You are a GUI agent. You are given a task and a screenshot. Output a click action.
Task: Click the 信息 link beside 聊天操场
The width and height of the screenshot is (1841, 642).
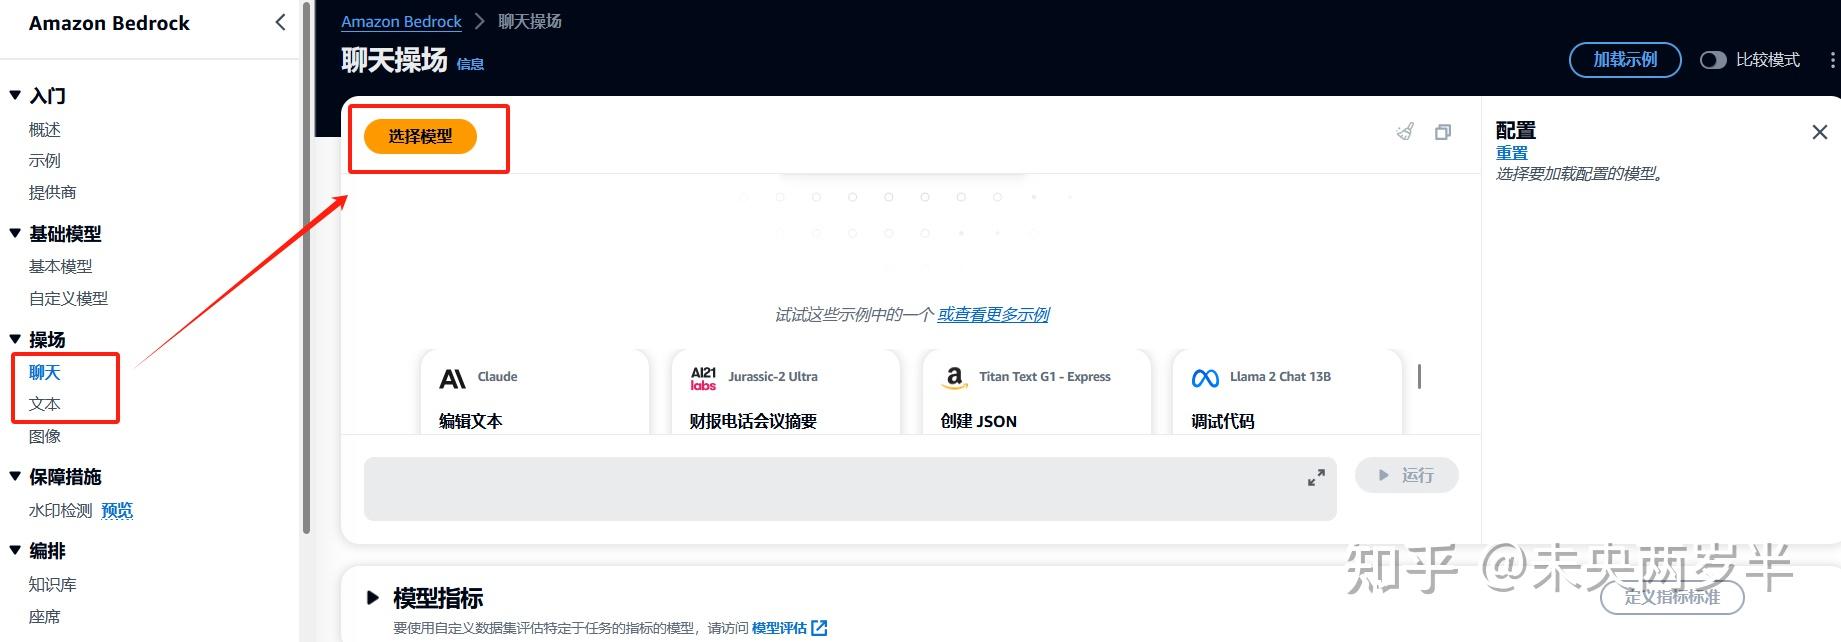pos(470,64)
